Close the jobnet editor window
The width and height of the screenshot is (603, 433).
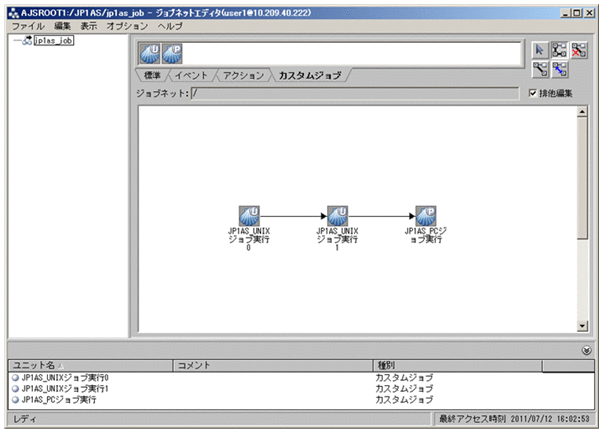590,13
